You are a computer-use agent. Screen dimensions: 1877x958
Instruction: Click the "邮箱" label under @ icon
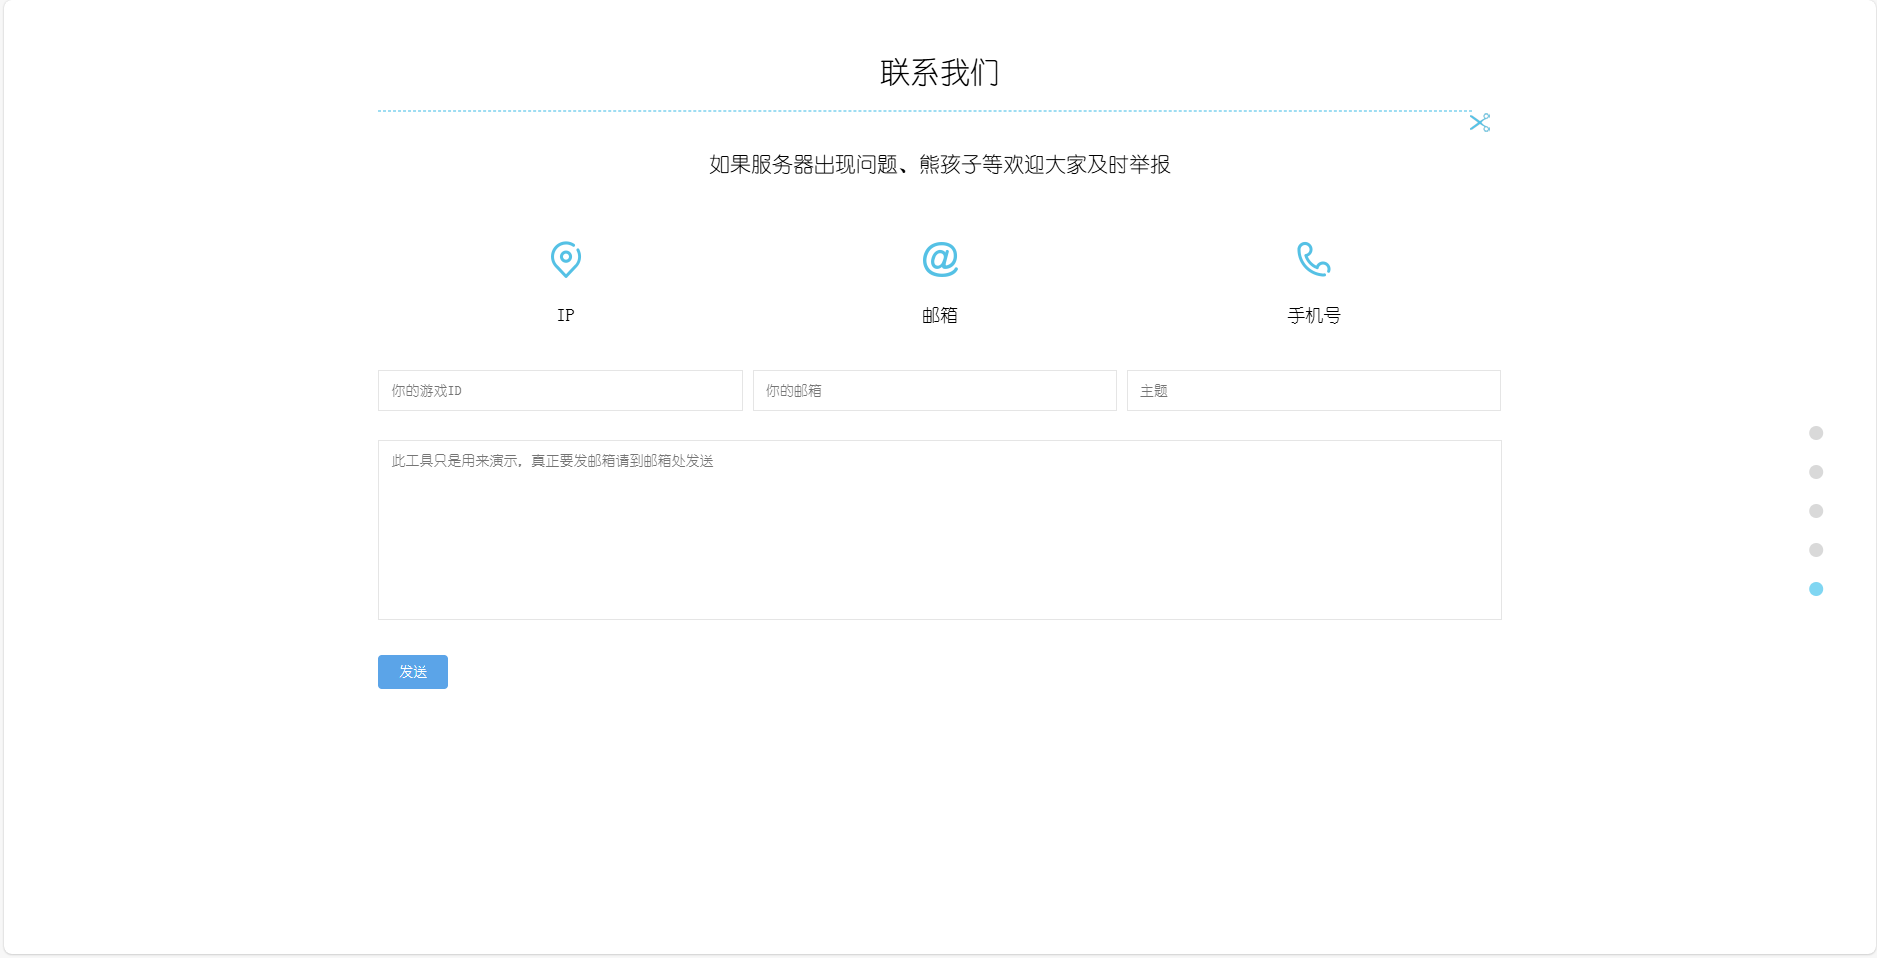[x=939, y=315]
